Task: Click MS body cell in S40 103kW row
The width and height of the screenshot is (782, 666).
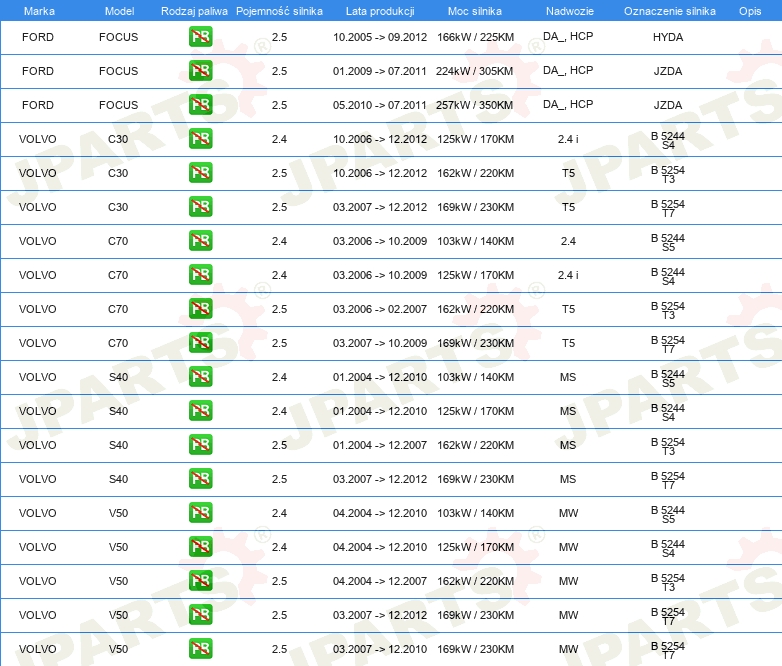Action: tap(568, 377)
